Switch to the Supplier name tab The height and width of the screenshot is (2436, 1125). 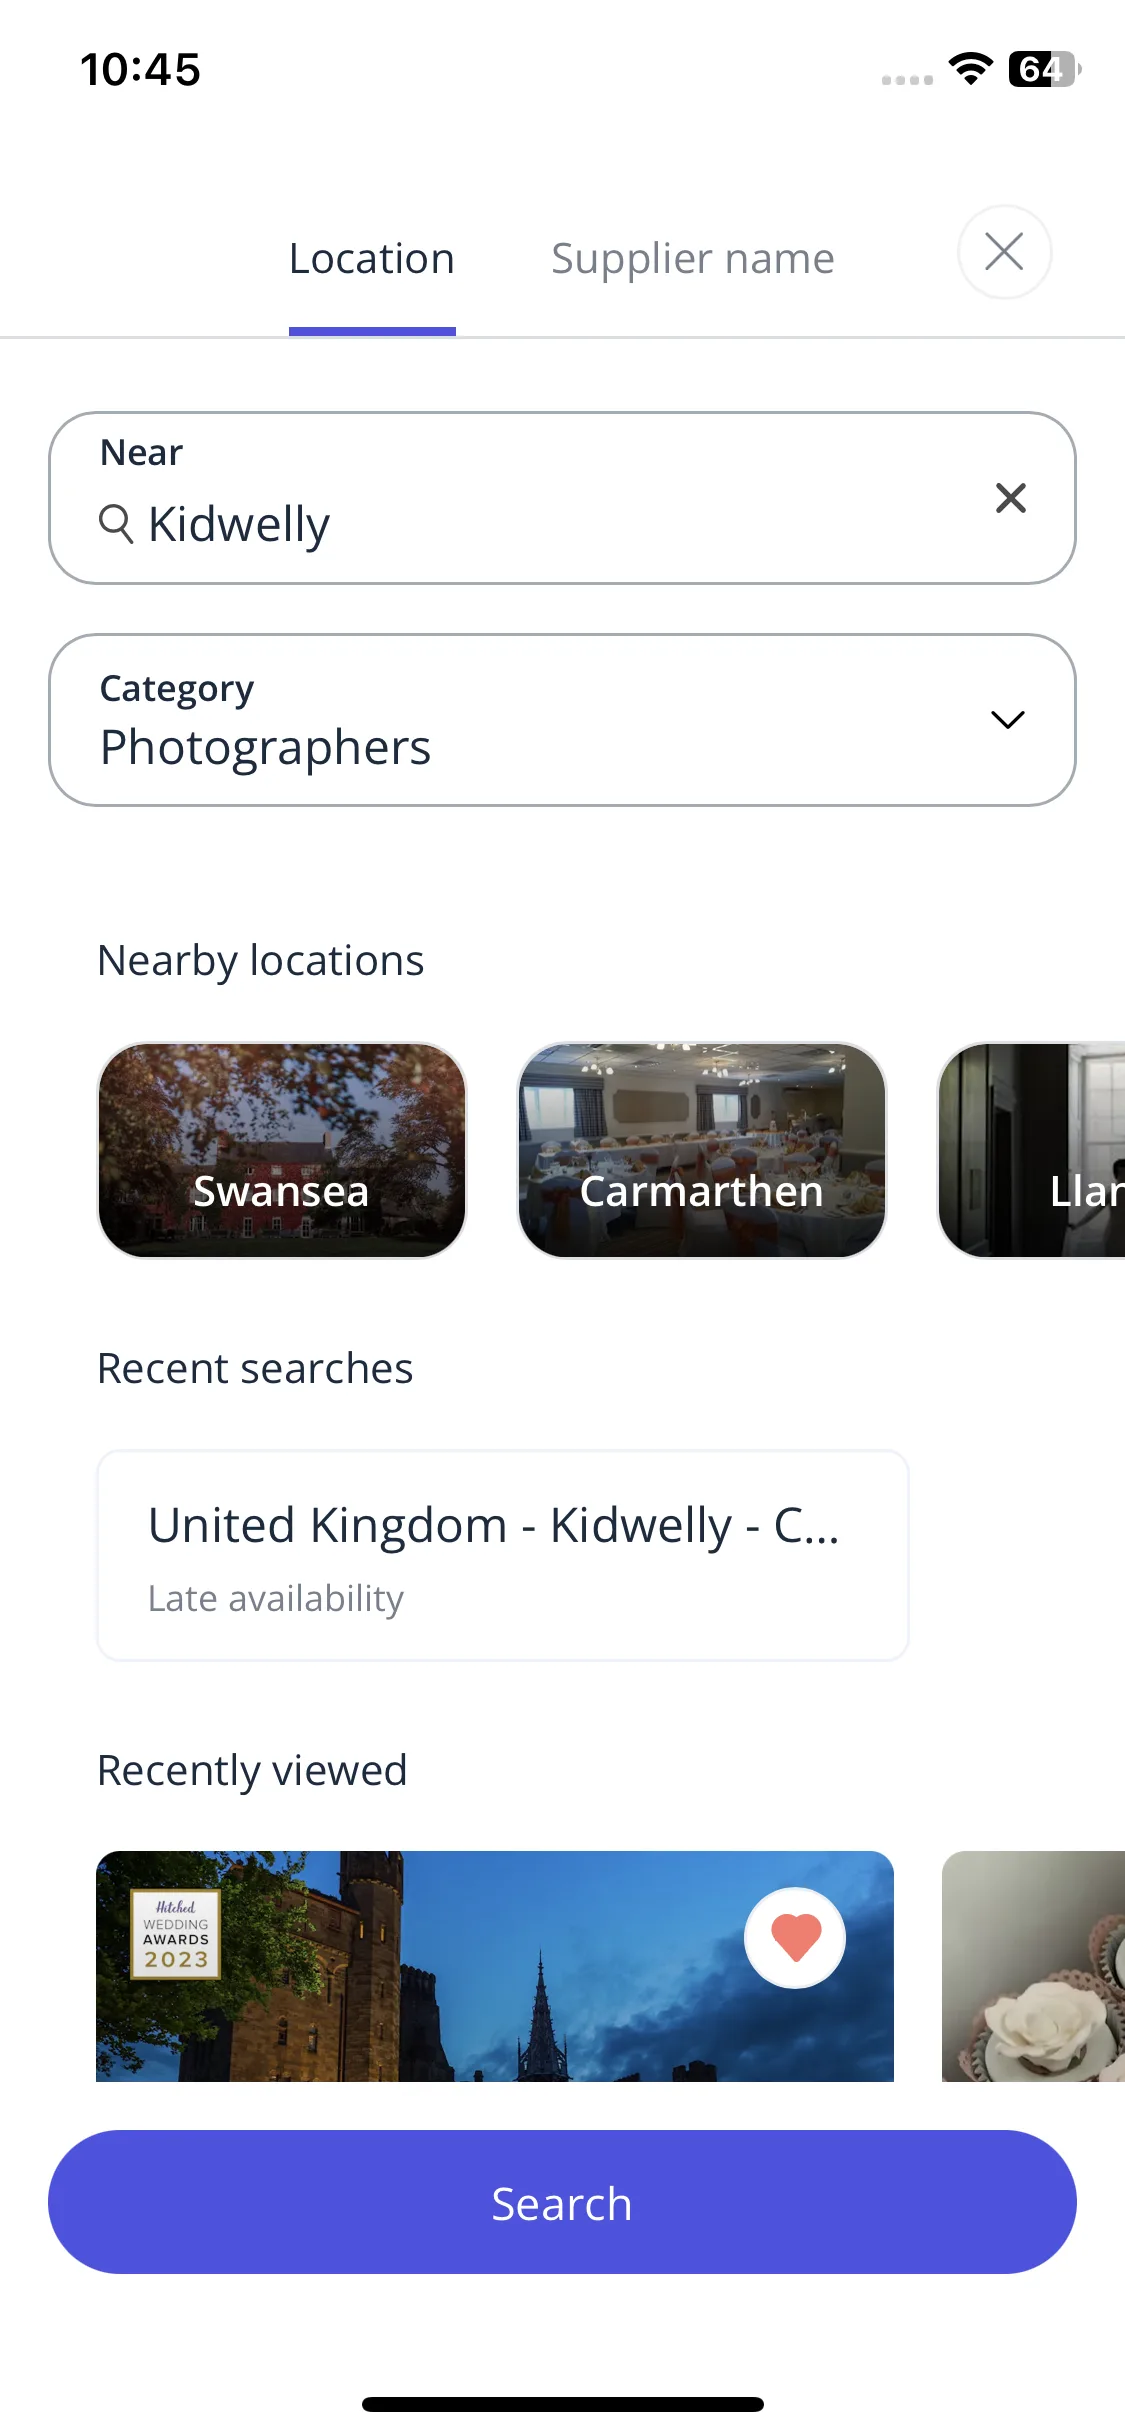click(x=693, y=259)
